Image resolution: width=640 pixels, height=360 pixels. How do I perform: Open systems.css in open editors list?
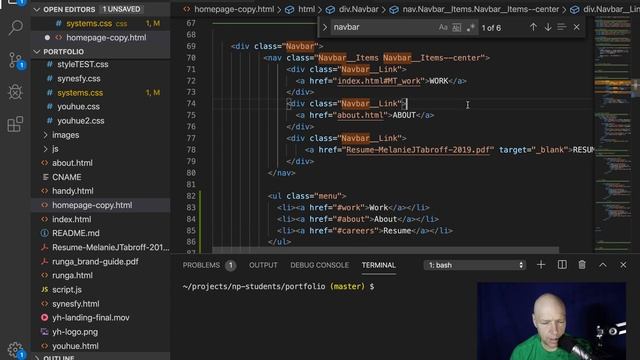(89, 24)
